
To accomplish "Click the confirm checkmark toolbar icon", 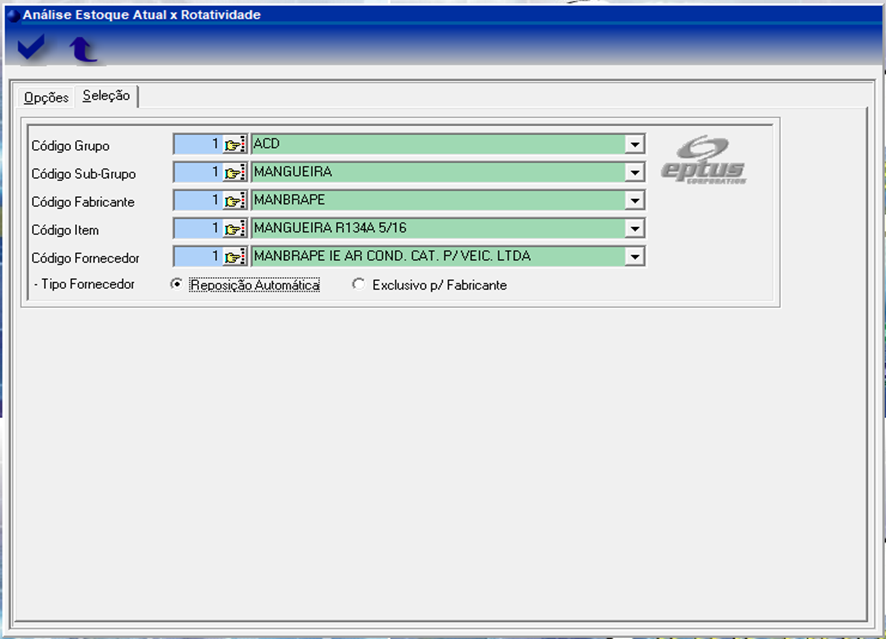I will pyautogui.click(x=31, y=47).
